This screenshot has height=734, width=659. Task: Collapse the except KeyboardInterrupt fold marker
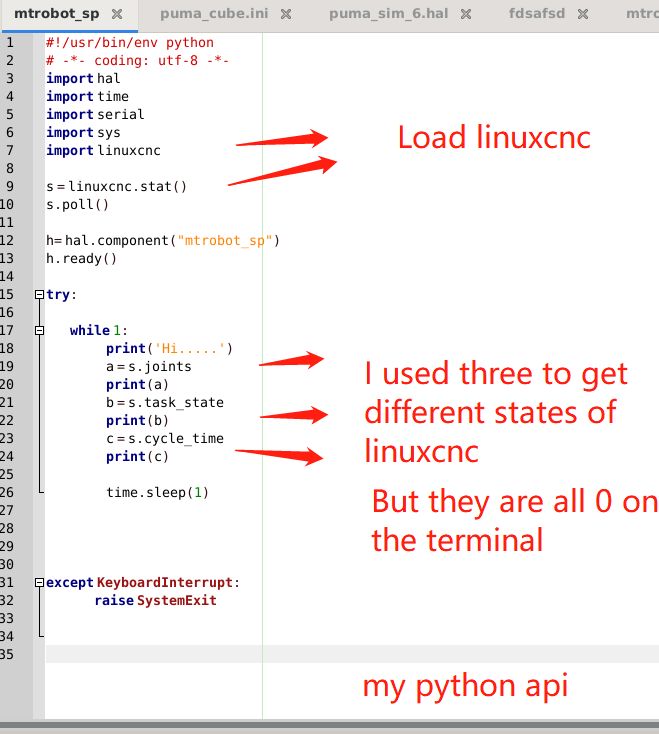tap(39, 582)
